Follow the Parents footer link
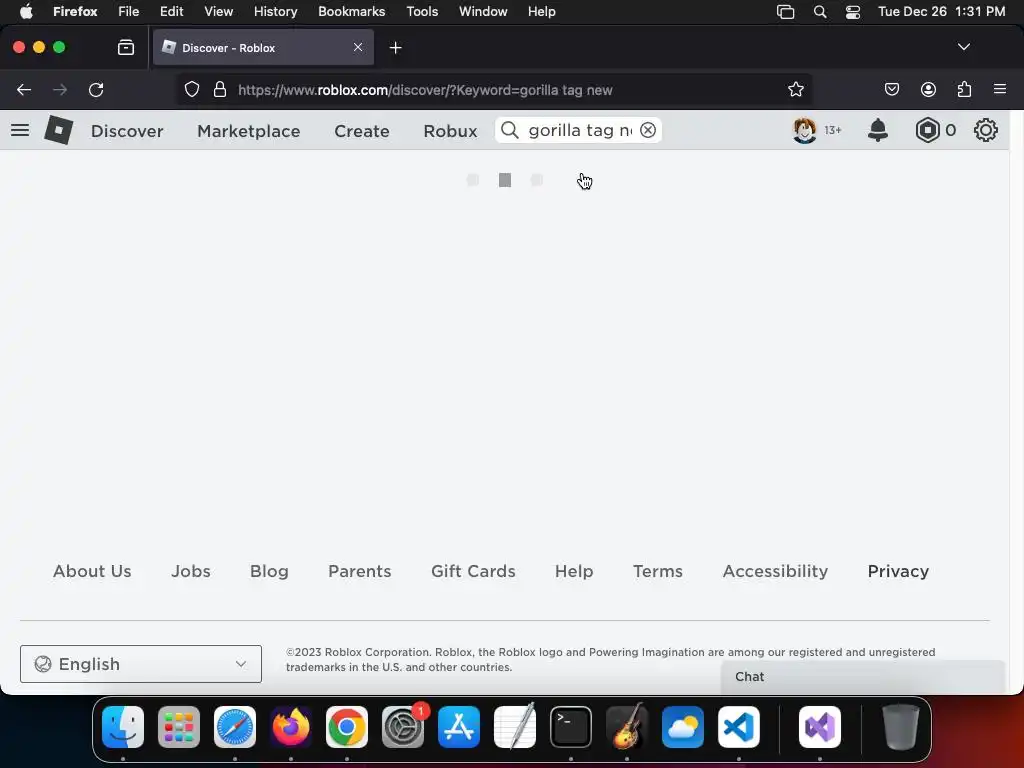 pos(360,571)
